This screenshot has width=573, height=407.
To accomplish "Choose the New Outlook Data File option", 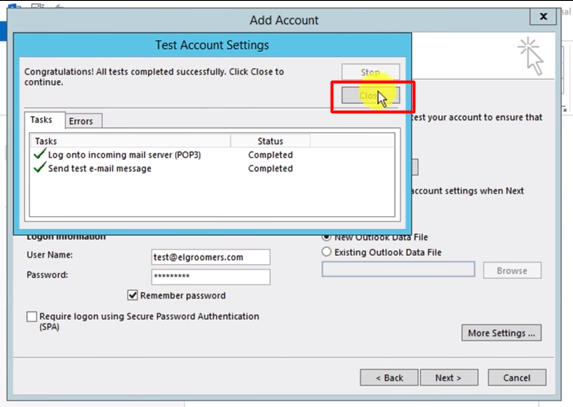I will coord(326,237).
